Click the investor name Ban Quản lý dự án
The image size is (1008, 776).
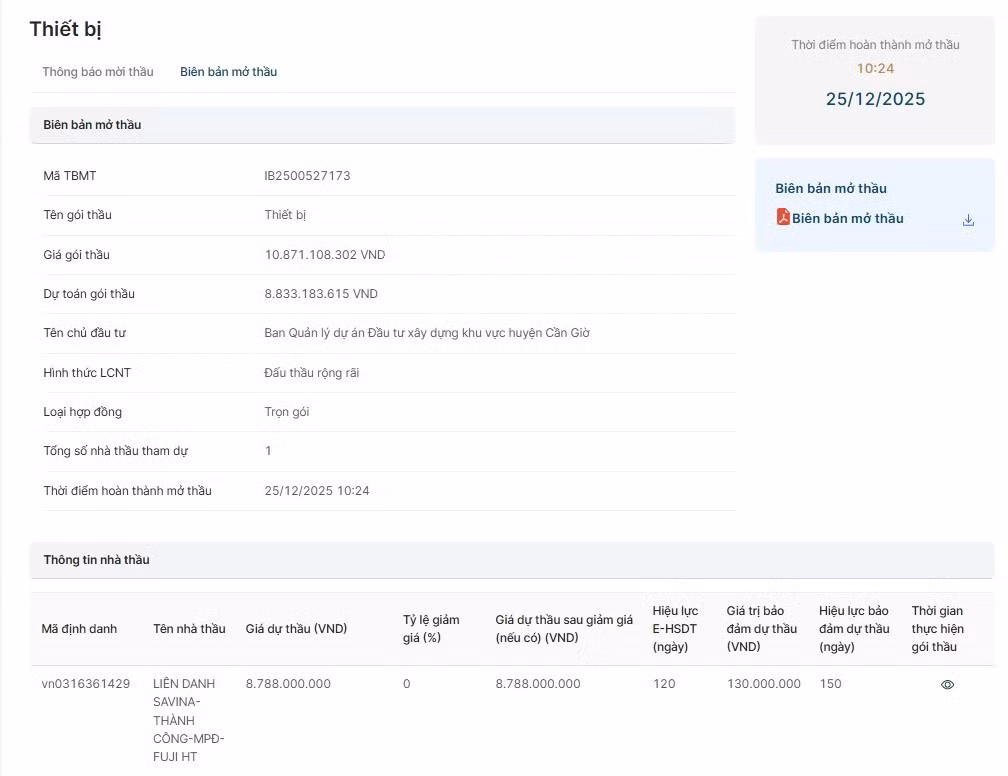(x=426, y=333)
